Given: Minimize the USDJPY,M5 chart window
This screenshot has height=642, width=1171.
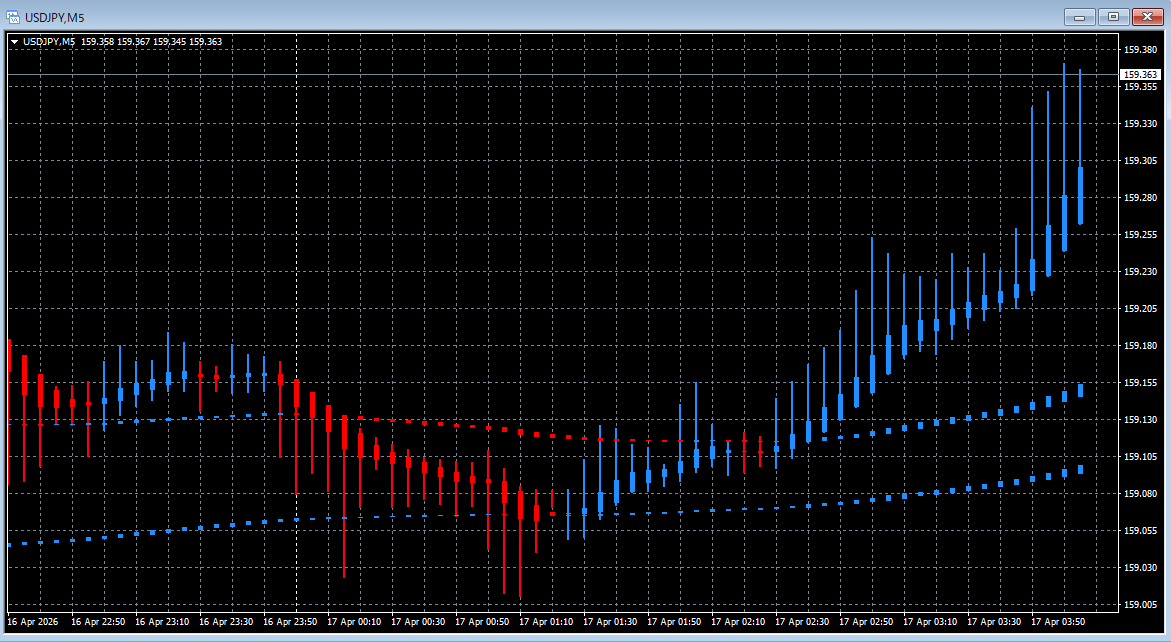Looking at the screenshot, I should click(1080, 16).
